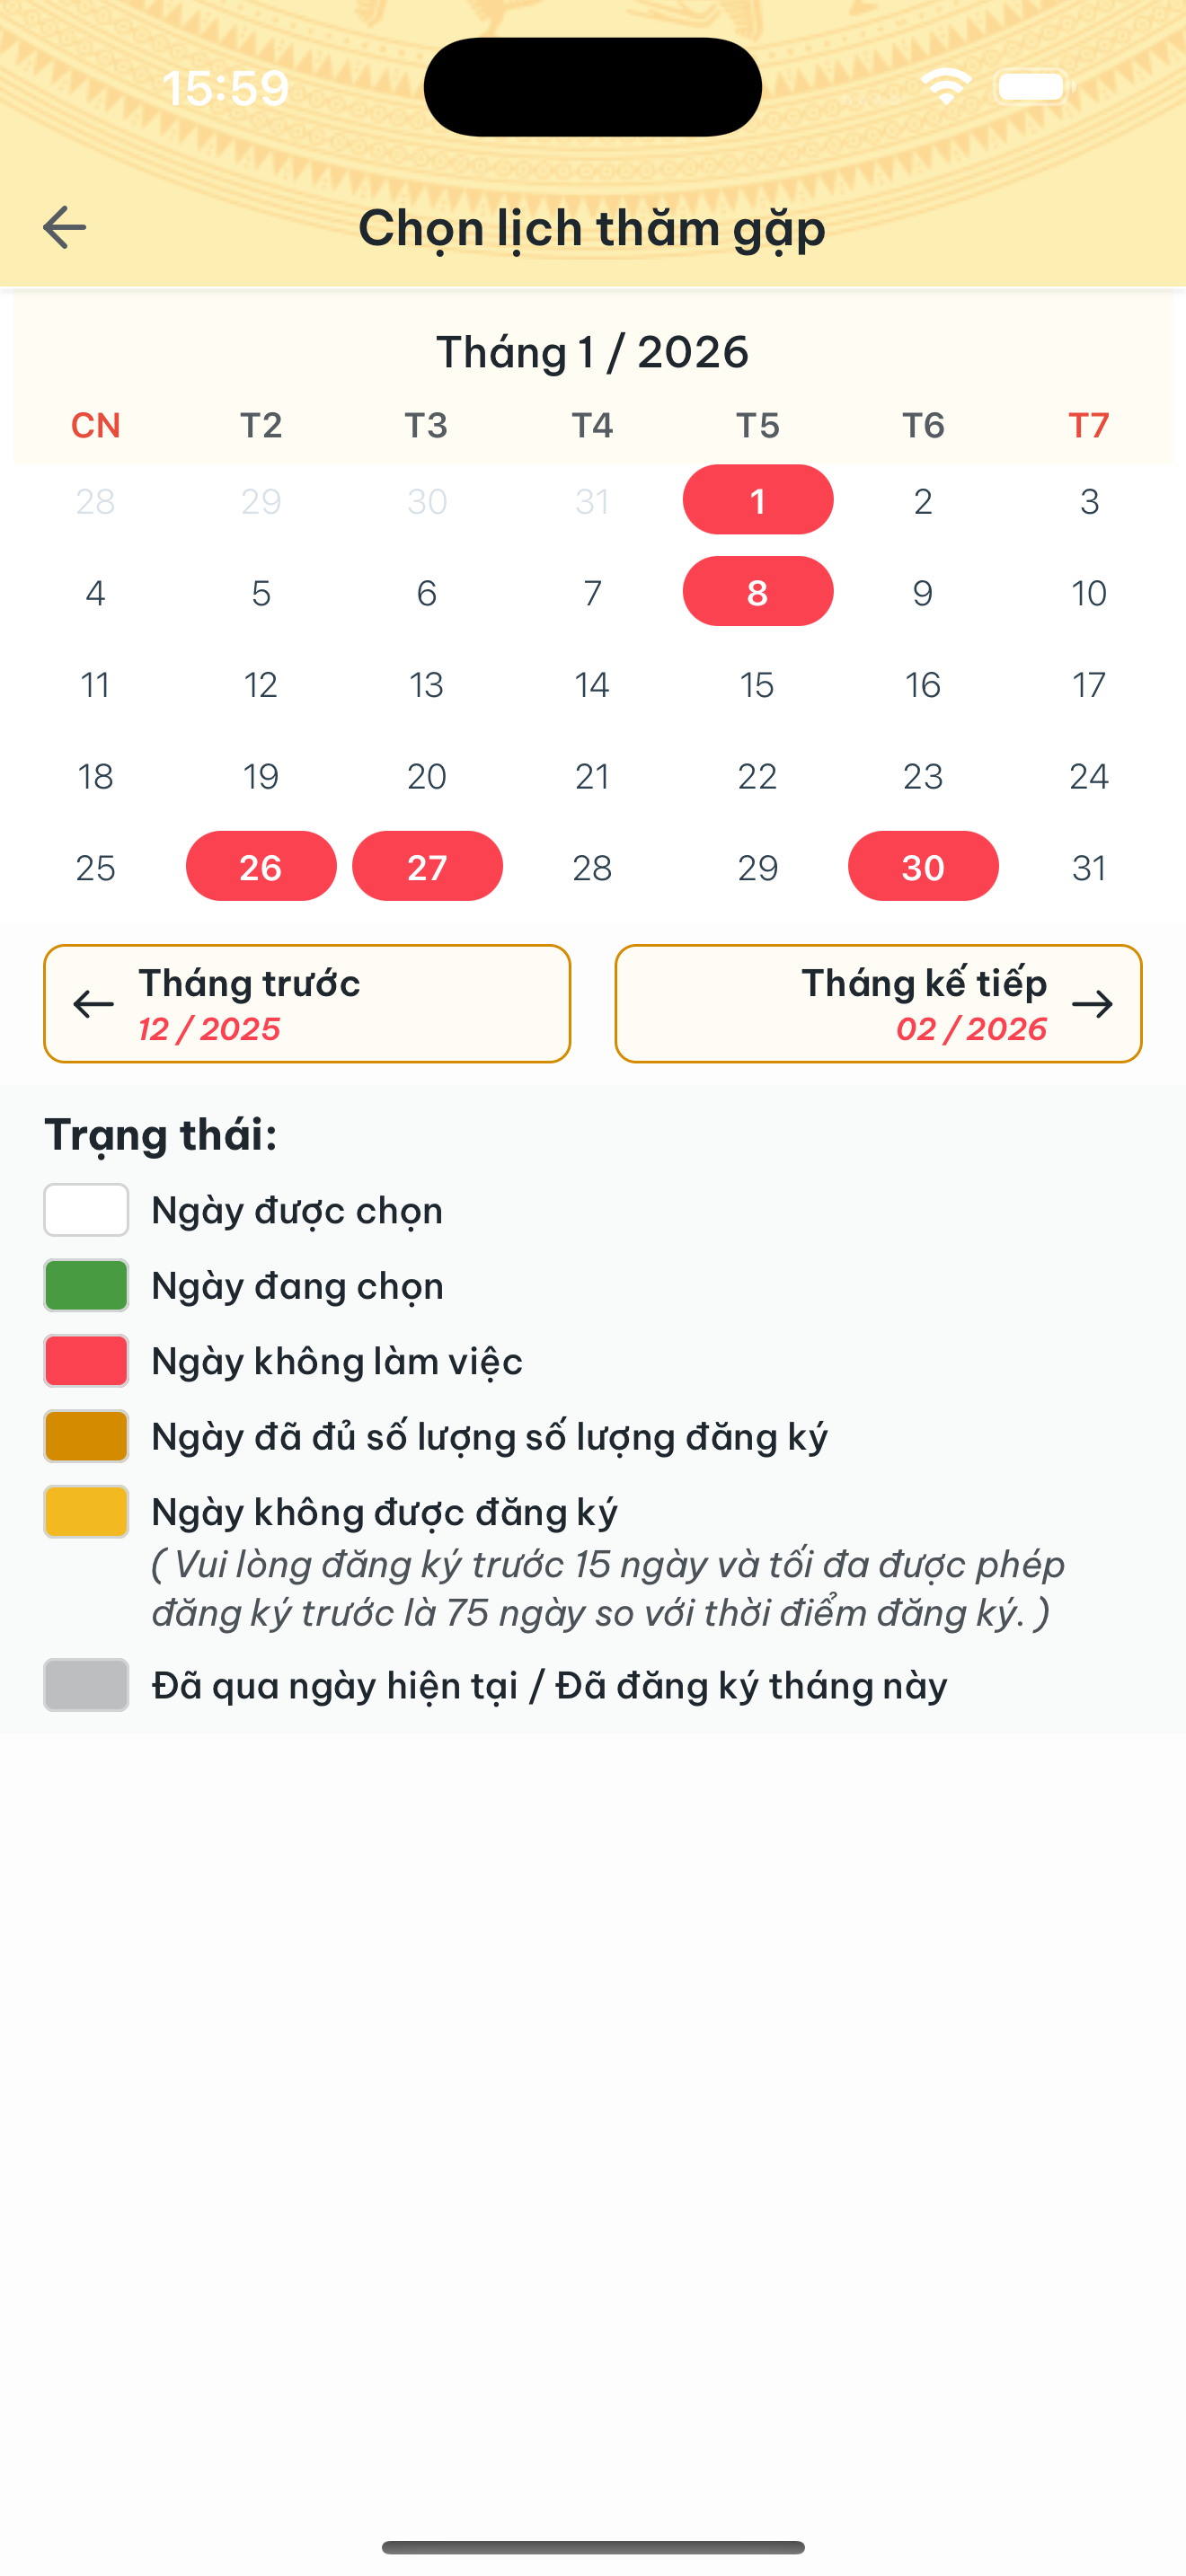Select the red pill marking January 8
1186x2576 pixels.
click(757, 591)
